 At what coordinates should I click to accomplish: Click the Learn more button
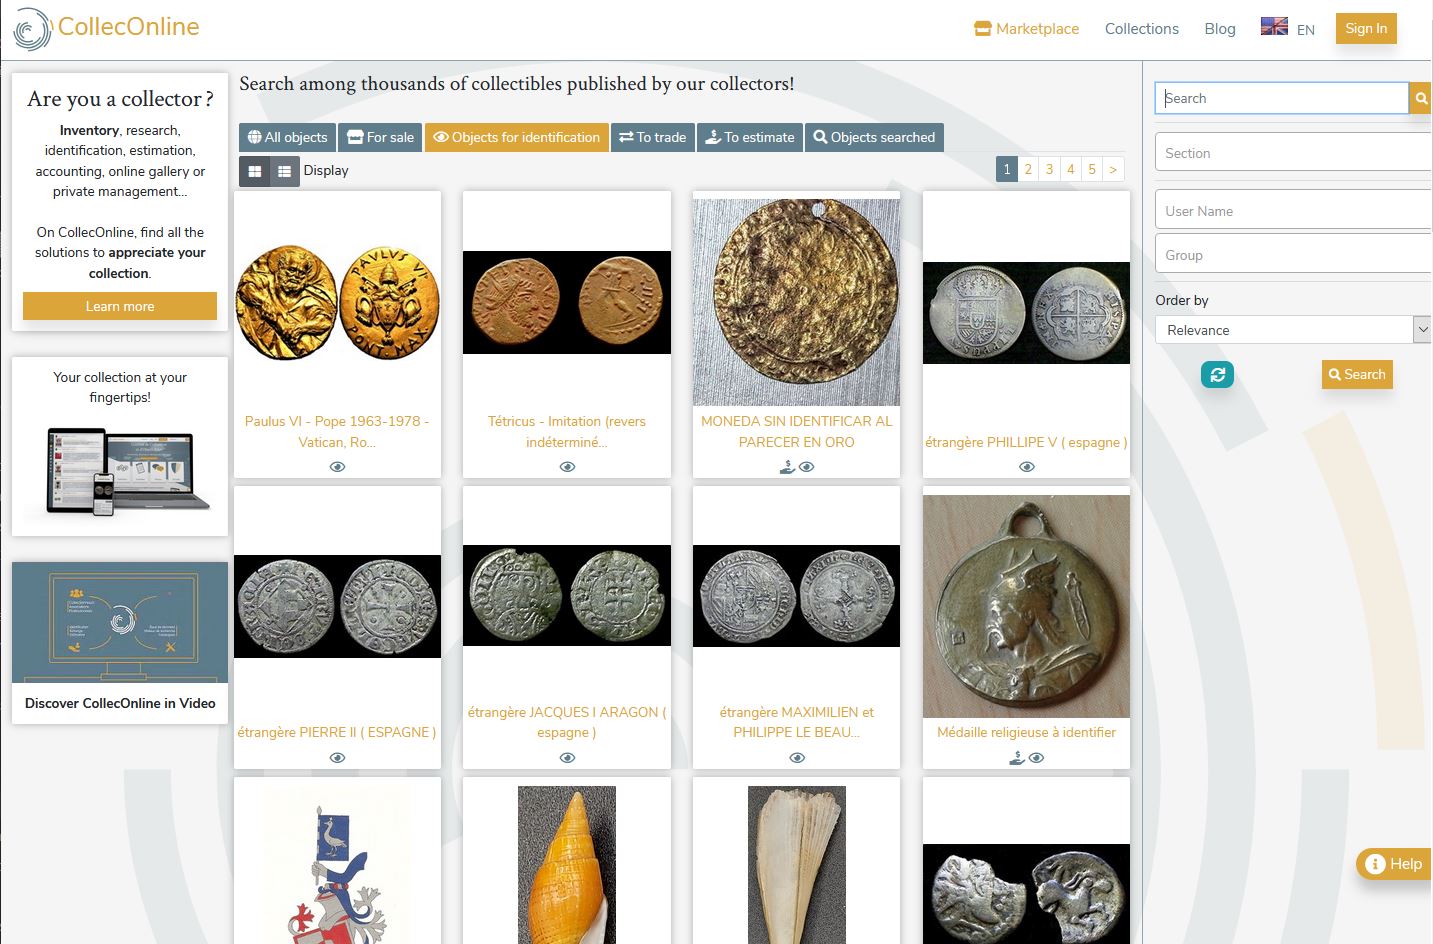120,306
